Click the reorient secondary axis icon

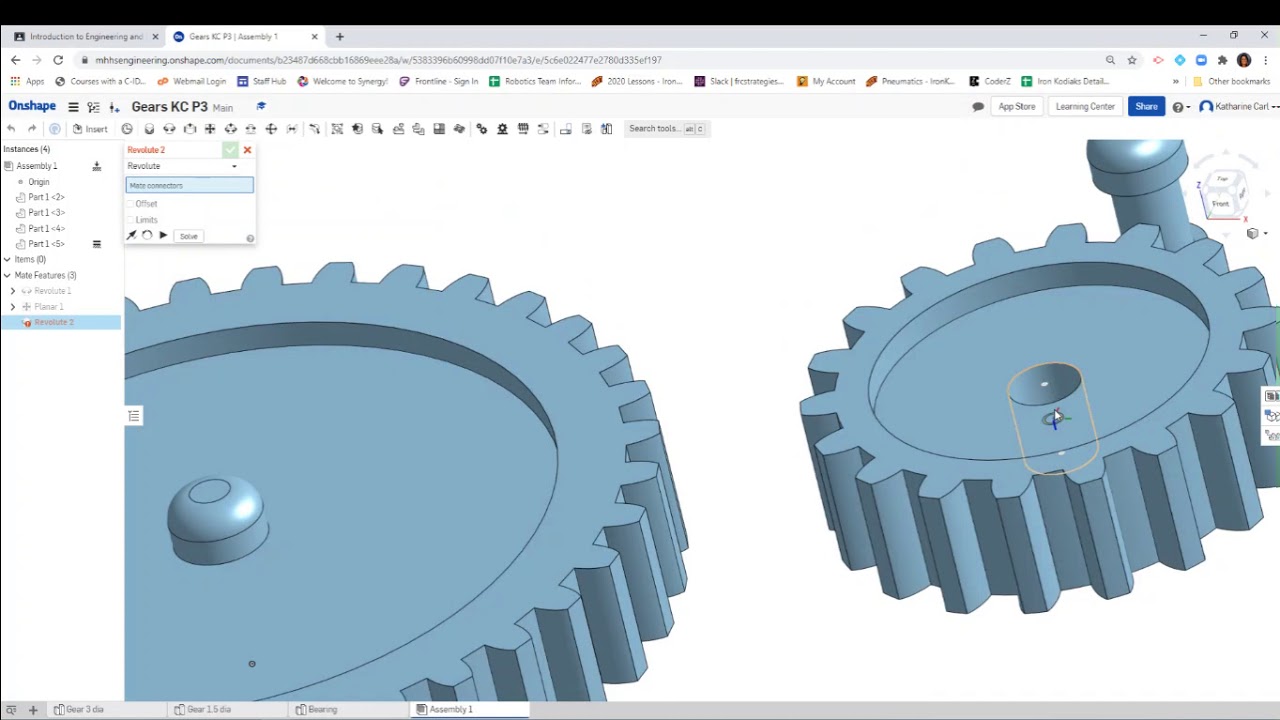tap(147, 236)
